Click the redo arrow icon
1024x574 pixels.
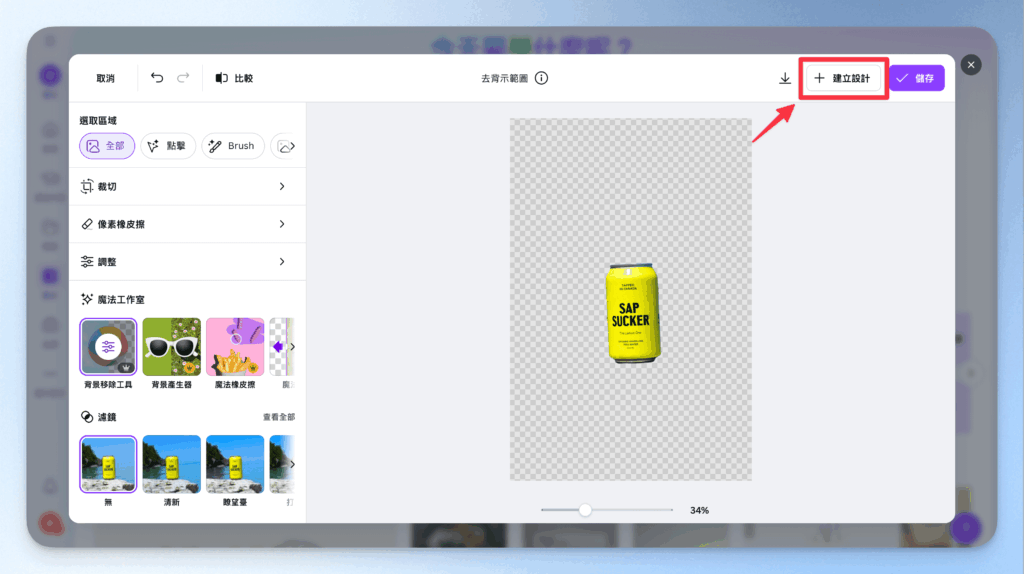click(x=183, y=78)
